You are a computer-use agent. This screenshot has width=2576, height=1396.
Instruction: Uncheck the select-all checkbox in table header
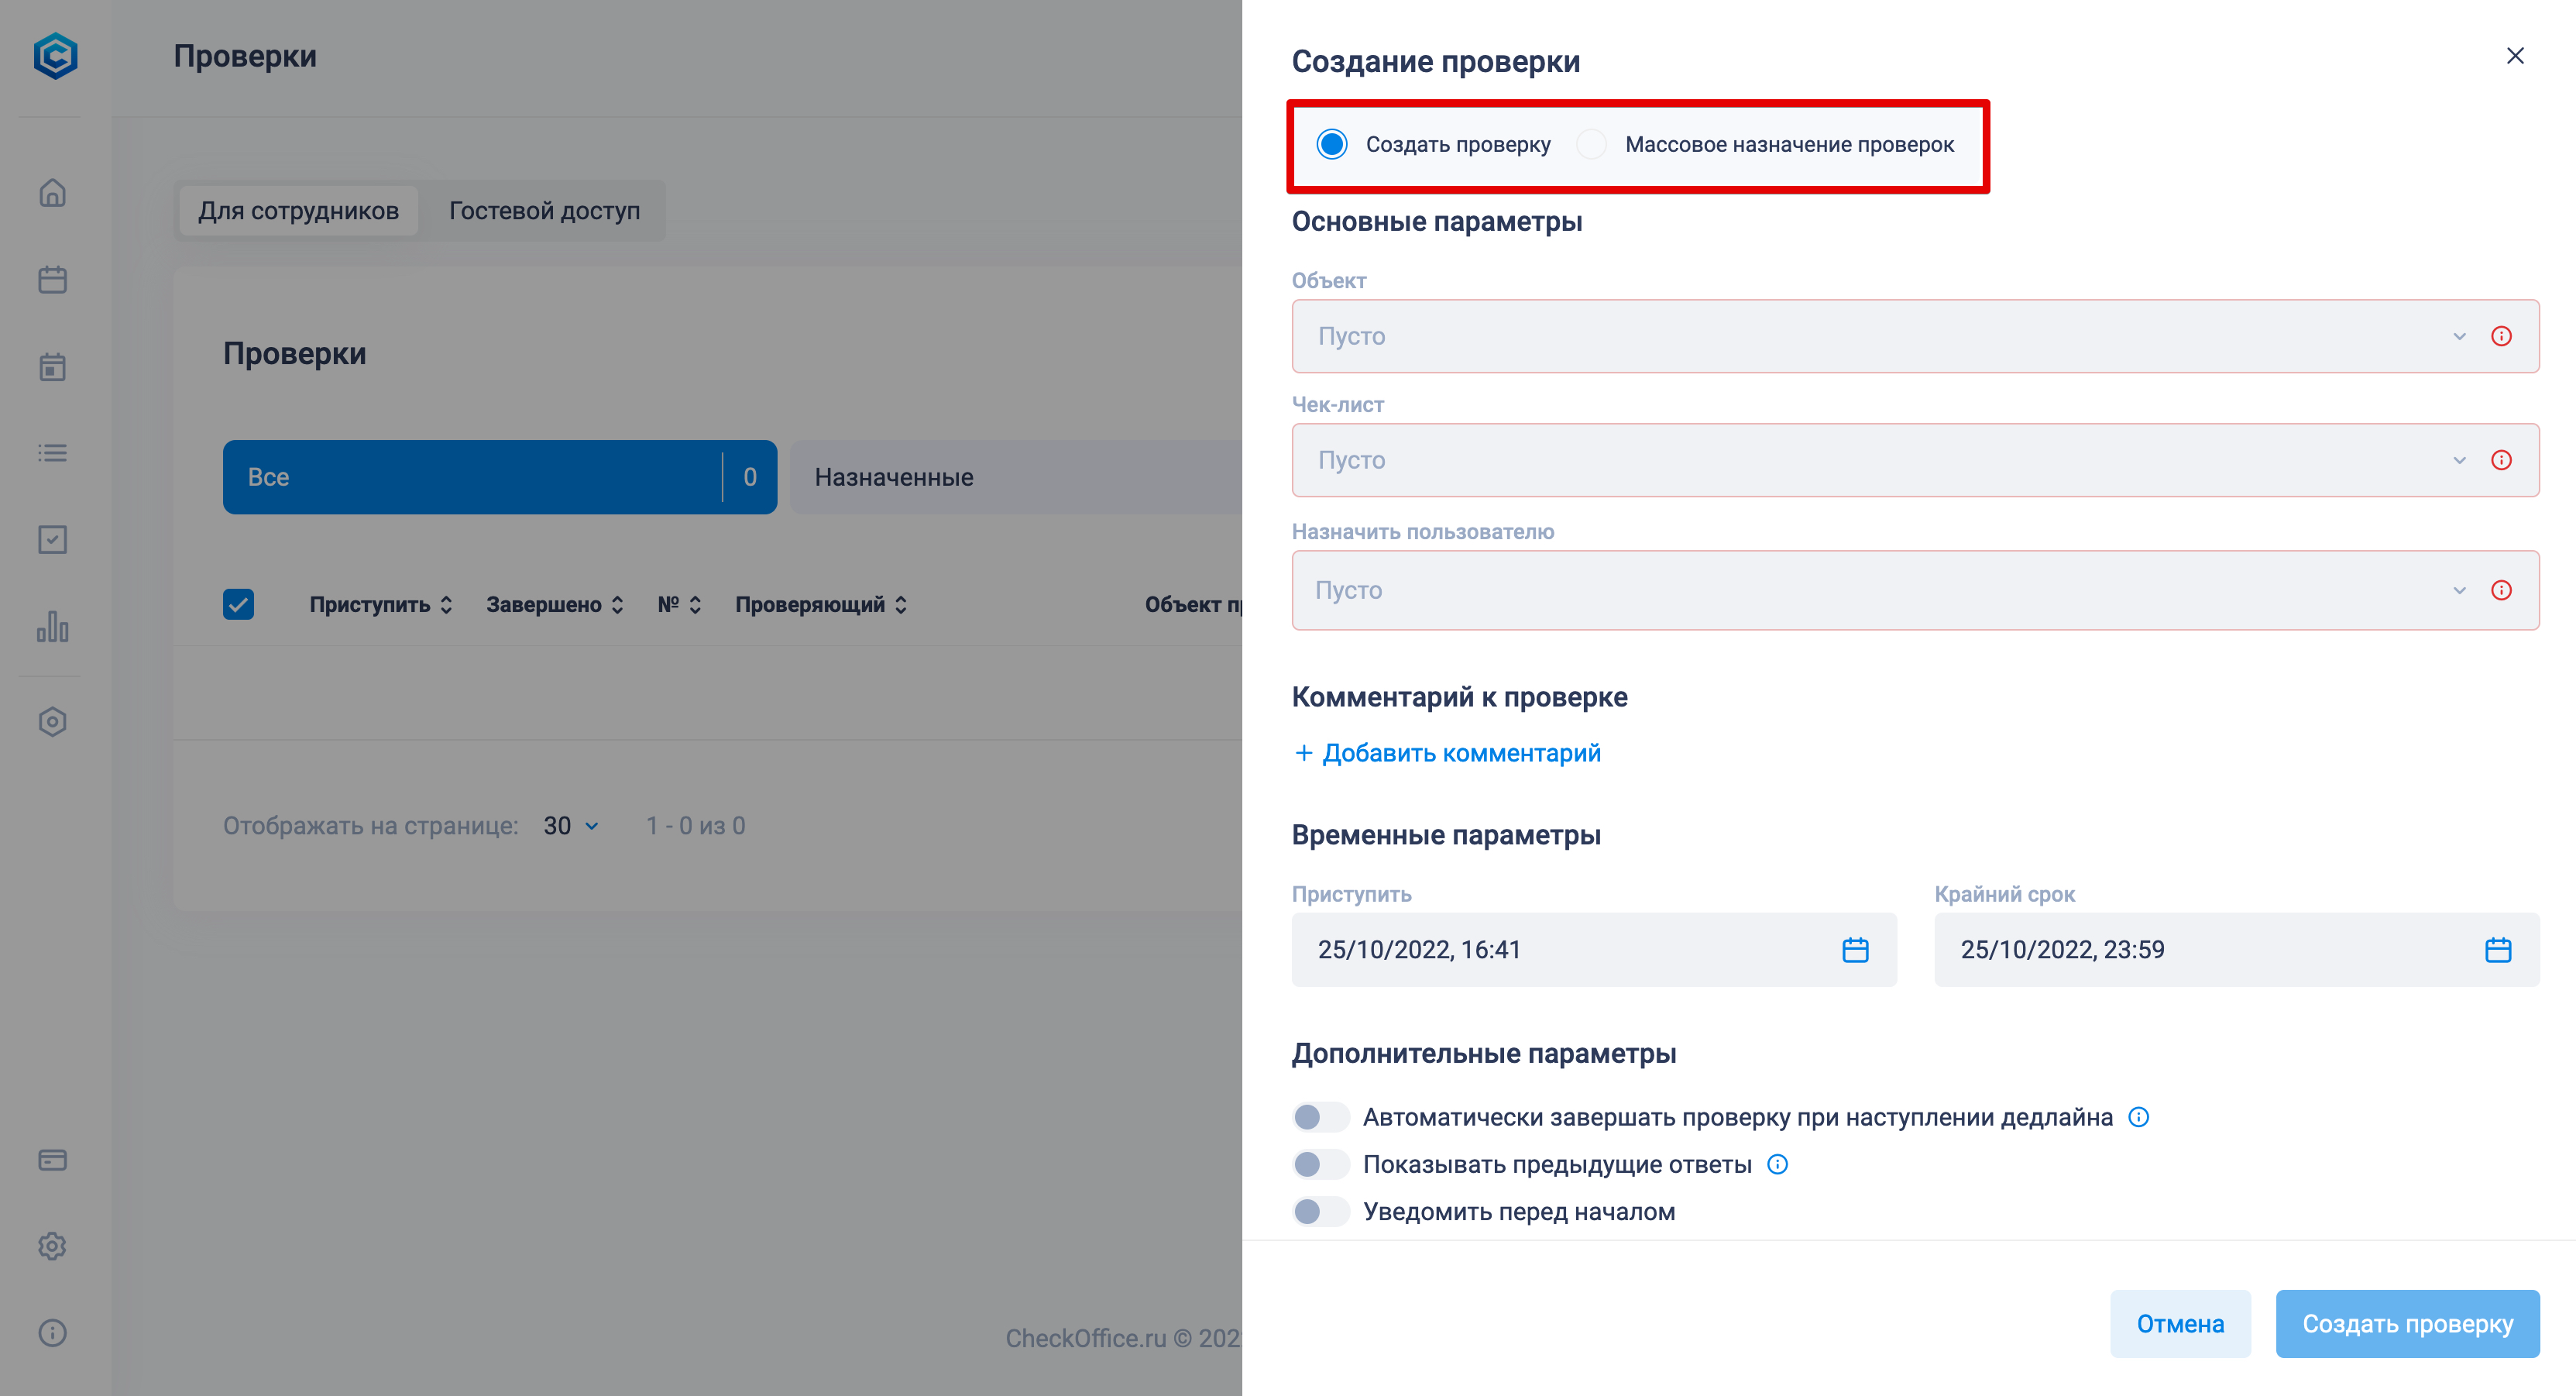click(238, 604)
